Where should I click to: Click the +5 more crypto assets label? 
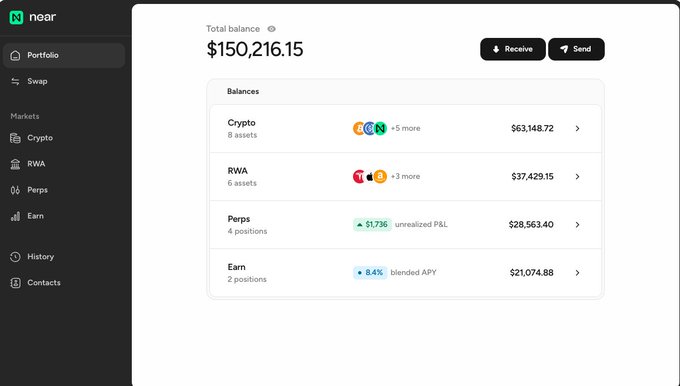pyautogui.click(x=405, y=128)
